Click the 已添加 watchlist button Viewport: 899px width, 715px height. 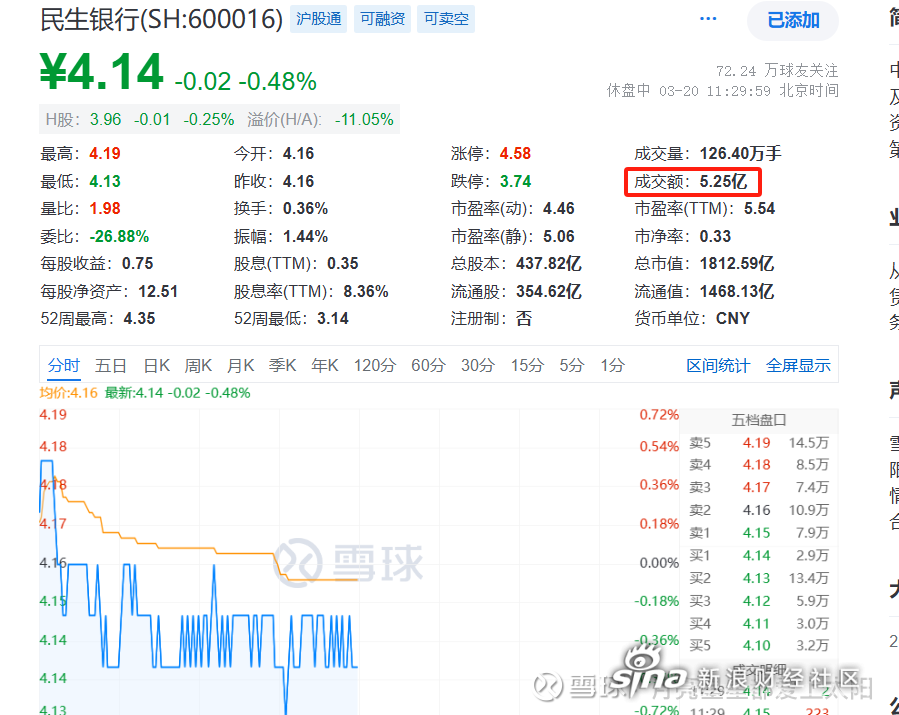(x=793, y=21)
